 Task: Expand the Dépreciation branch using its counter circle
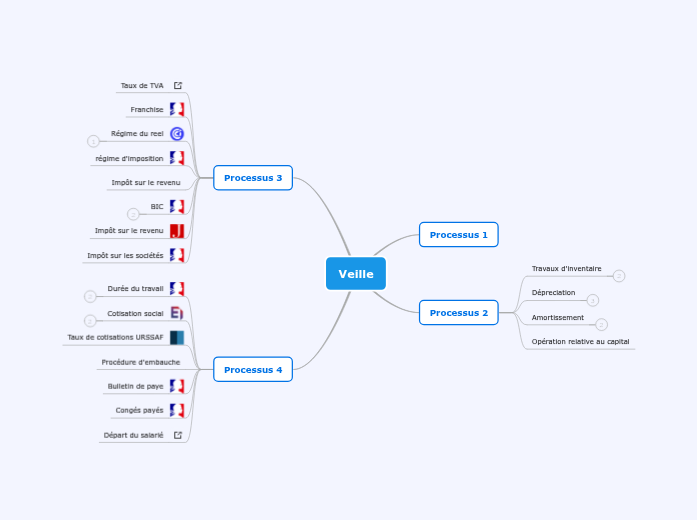click(x=592, y=300)
